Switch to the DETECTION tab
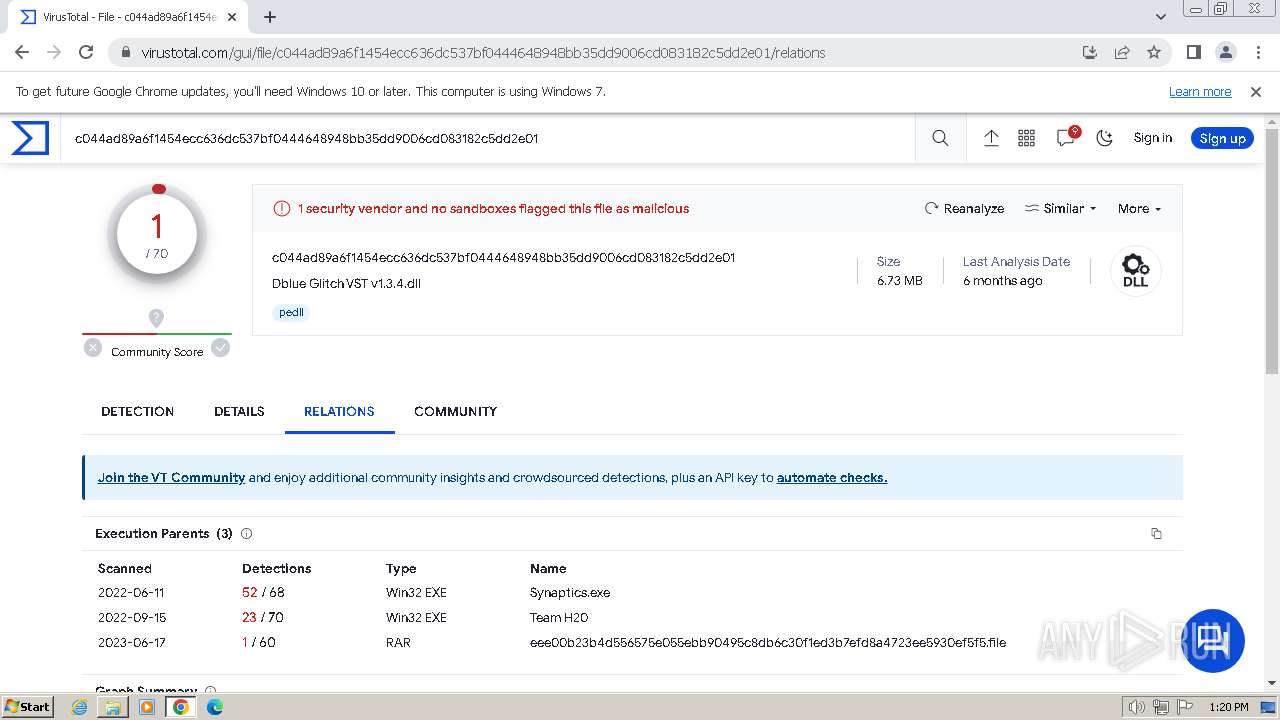Image resolution: width=1280 pixels, height=720 pixels. point(138,411)
